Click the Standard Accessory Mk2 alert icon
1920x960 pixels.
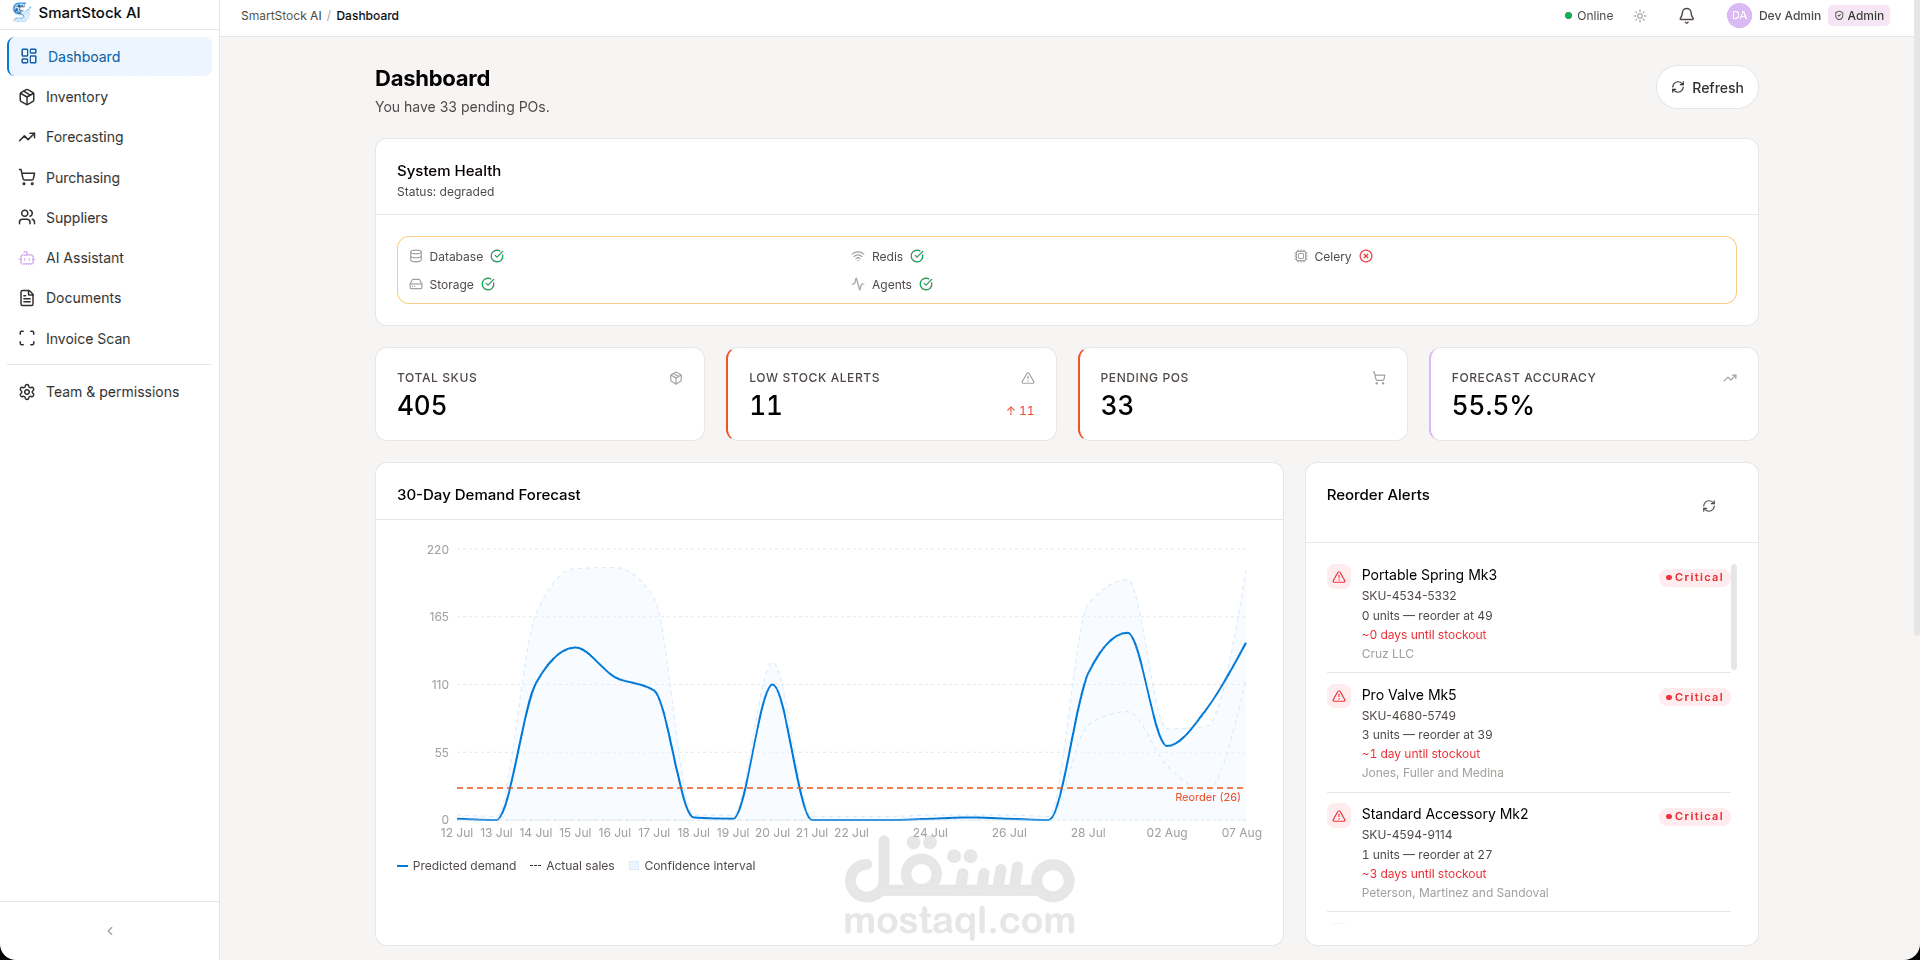coord(1339,816)
